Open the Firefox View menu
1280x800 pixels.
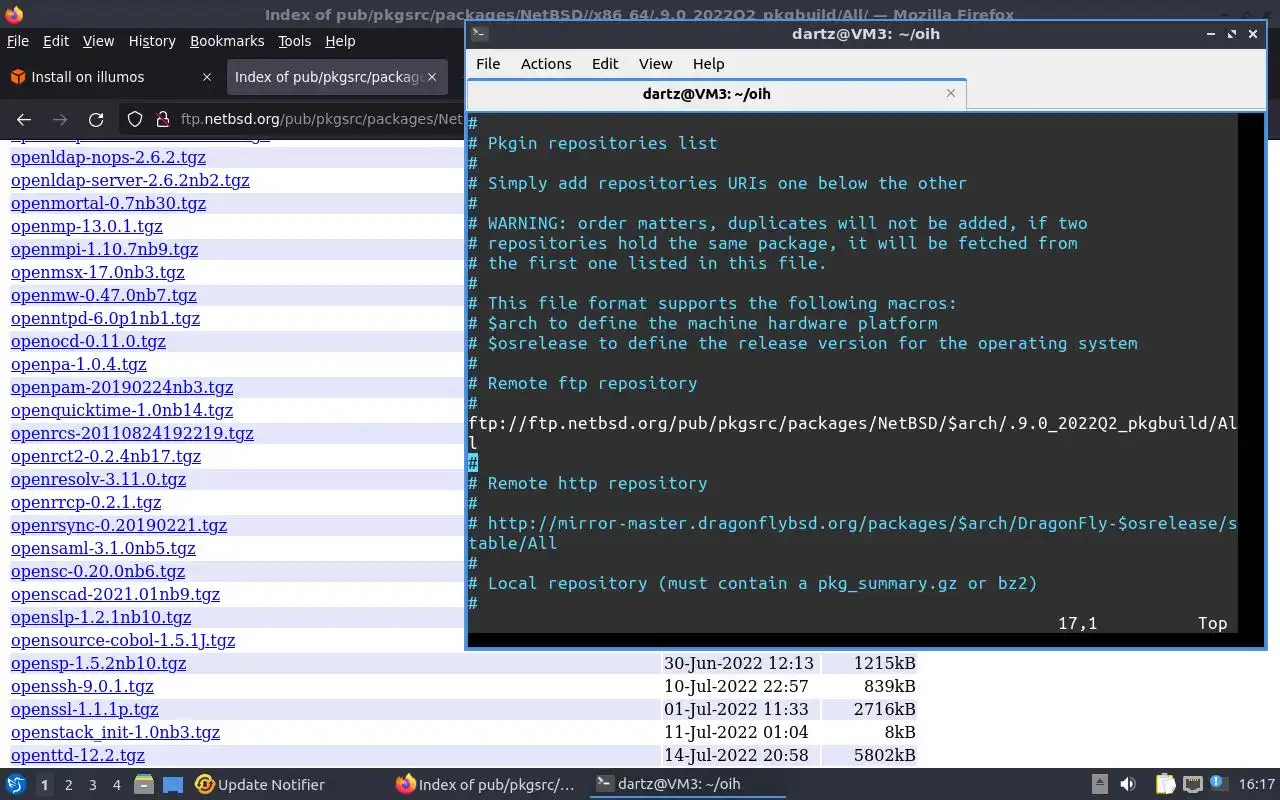[x=98, y=41]
